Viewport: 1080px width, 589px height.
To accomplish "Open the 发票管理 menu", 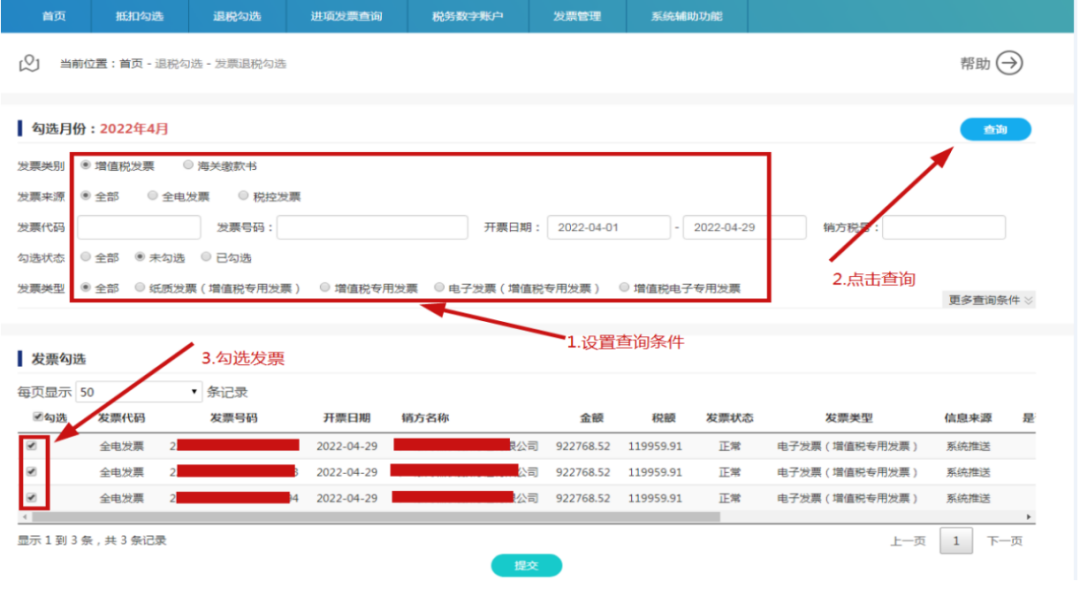I will [x=577, y=16].
